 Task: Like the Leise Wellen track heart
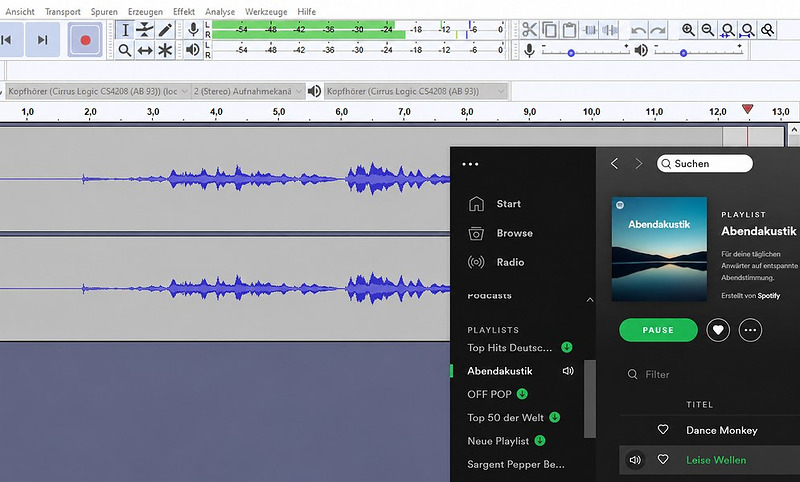point(663,459)
